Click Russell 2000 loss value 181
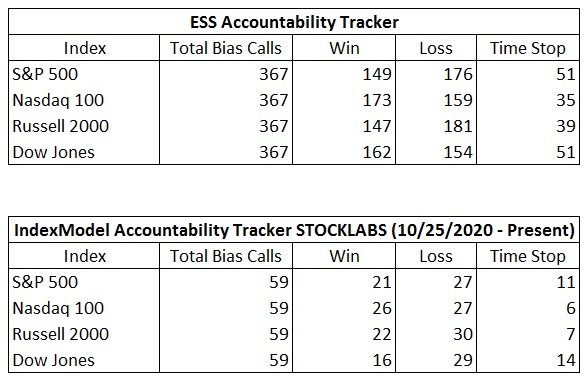This screenshot has width=585, height=380. pyautogui.click(x=458, y=126)
